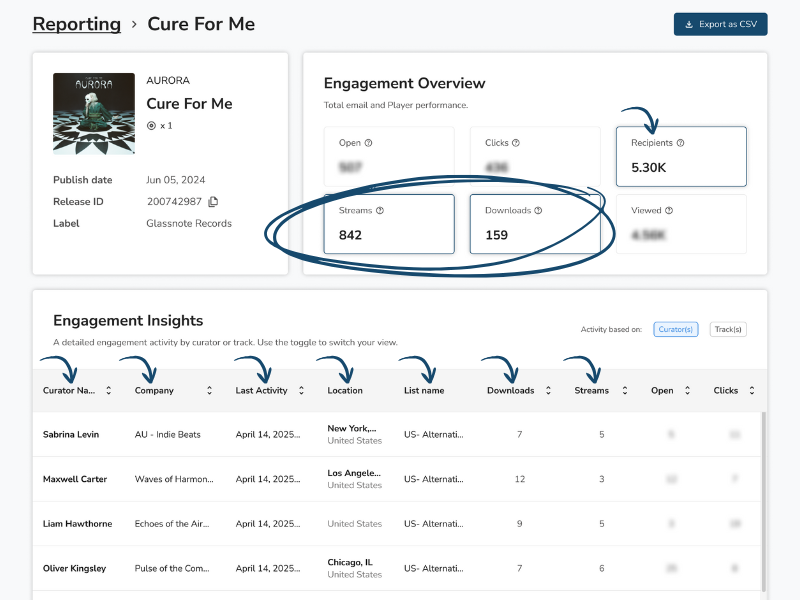Sort table by Curator Name column
The height and width of the screenshot is (600, 800).
coord(109,391)
